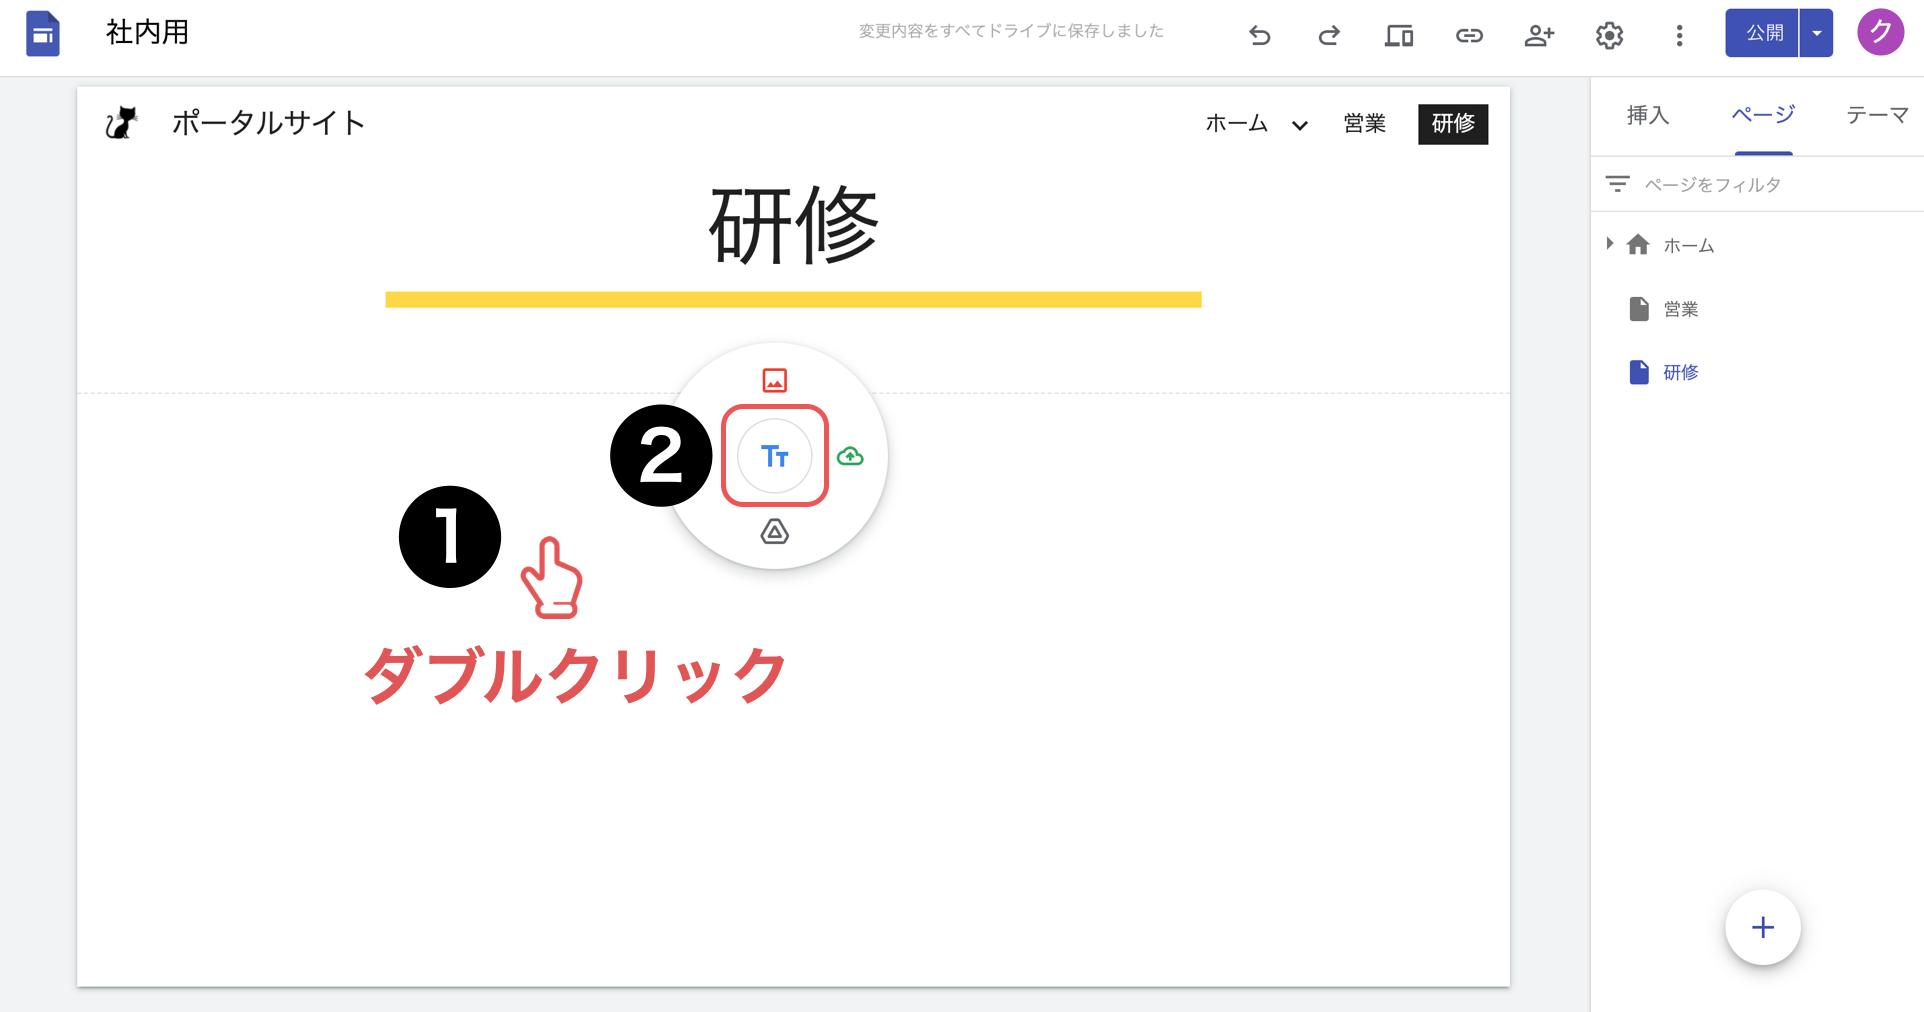Image resolution: width=1924 pixels, height=1012 pixels.
Task: Open the three-dot more menu
Action: [1679, 36]
